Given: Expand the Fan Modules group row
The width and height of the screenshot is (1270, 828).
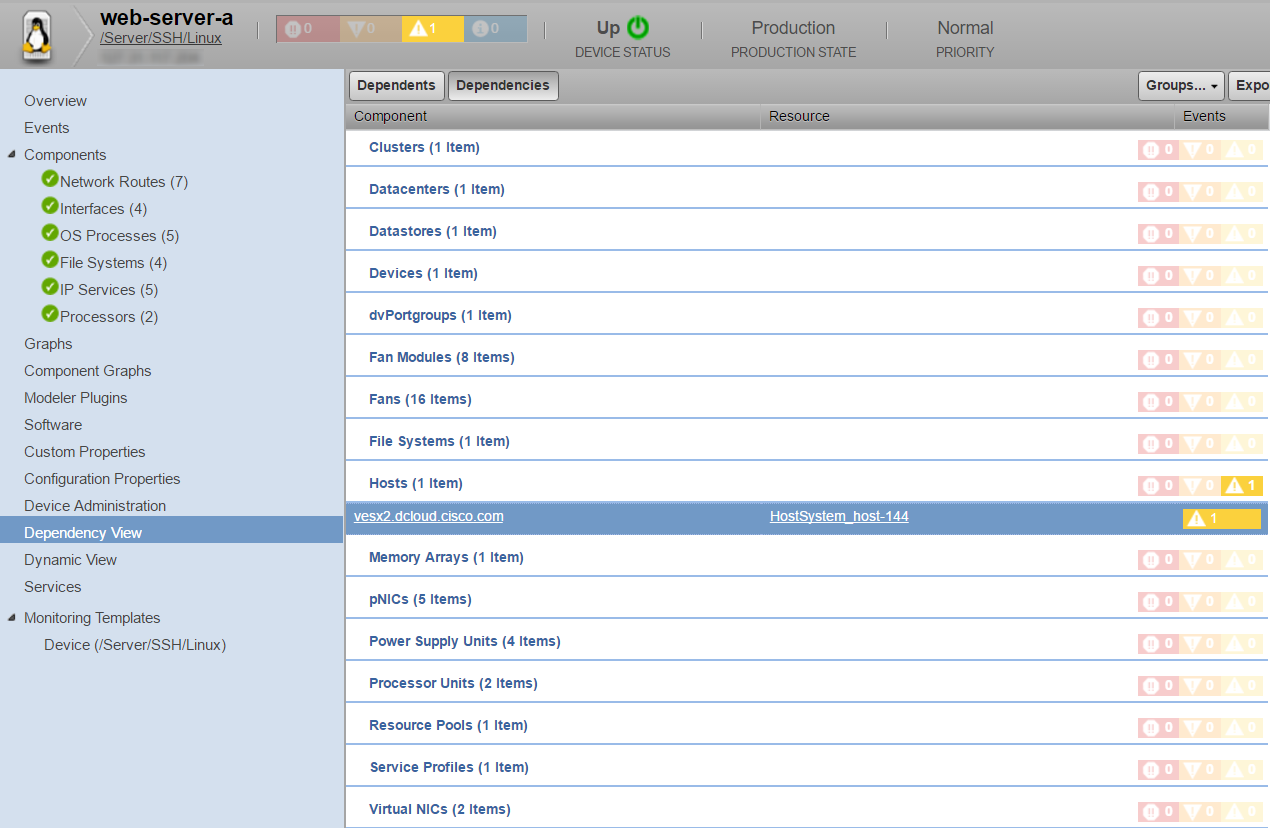Looking at the screenshot, I should [441, 357].
